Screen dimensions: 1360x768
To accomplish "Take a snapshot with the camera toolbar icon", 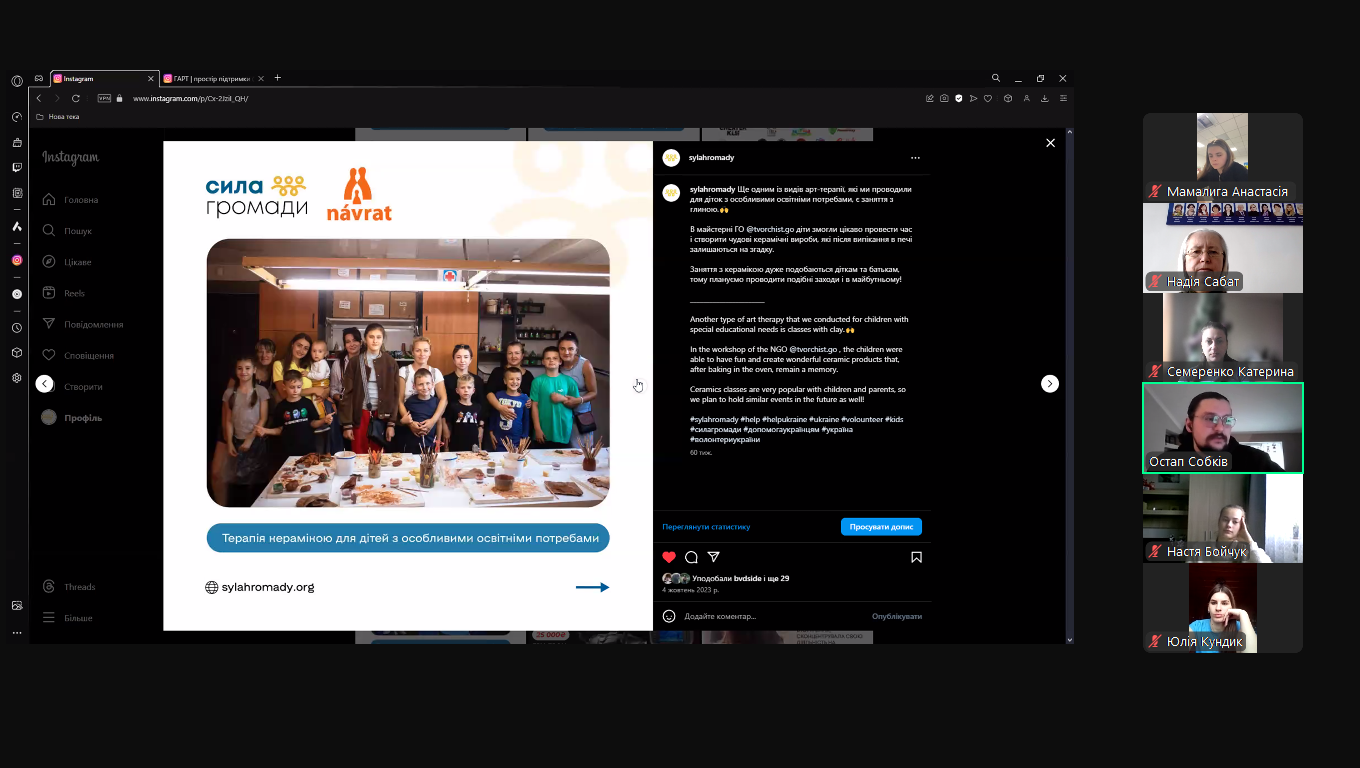I will [944, 98].
